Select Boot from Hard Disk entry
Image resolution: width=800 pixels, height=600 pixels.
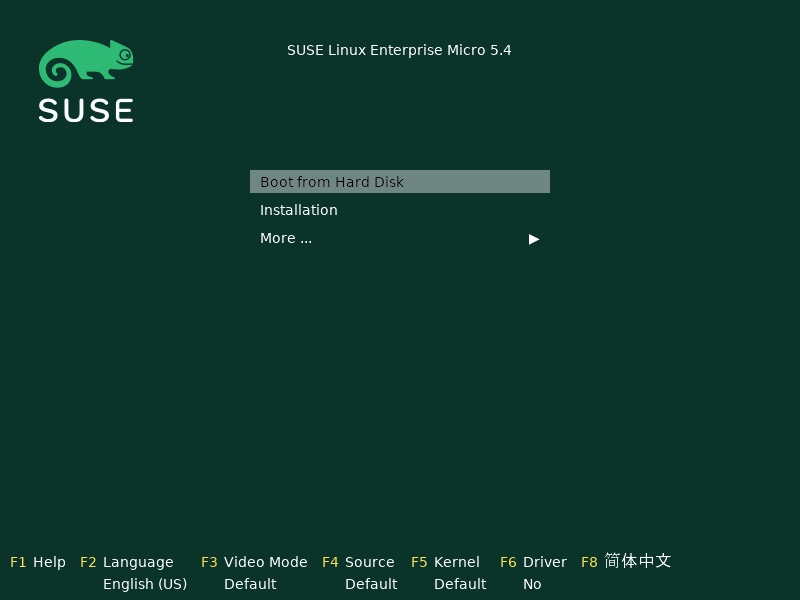[399, 182]
